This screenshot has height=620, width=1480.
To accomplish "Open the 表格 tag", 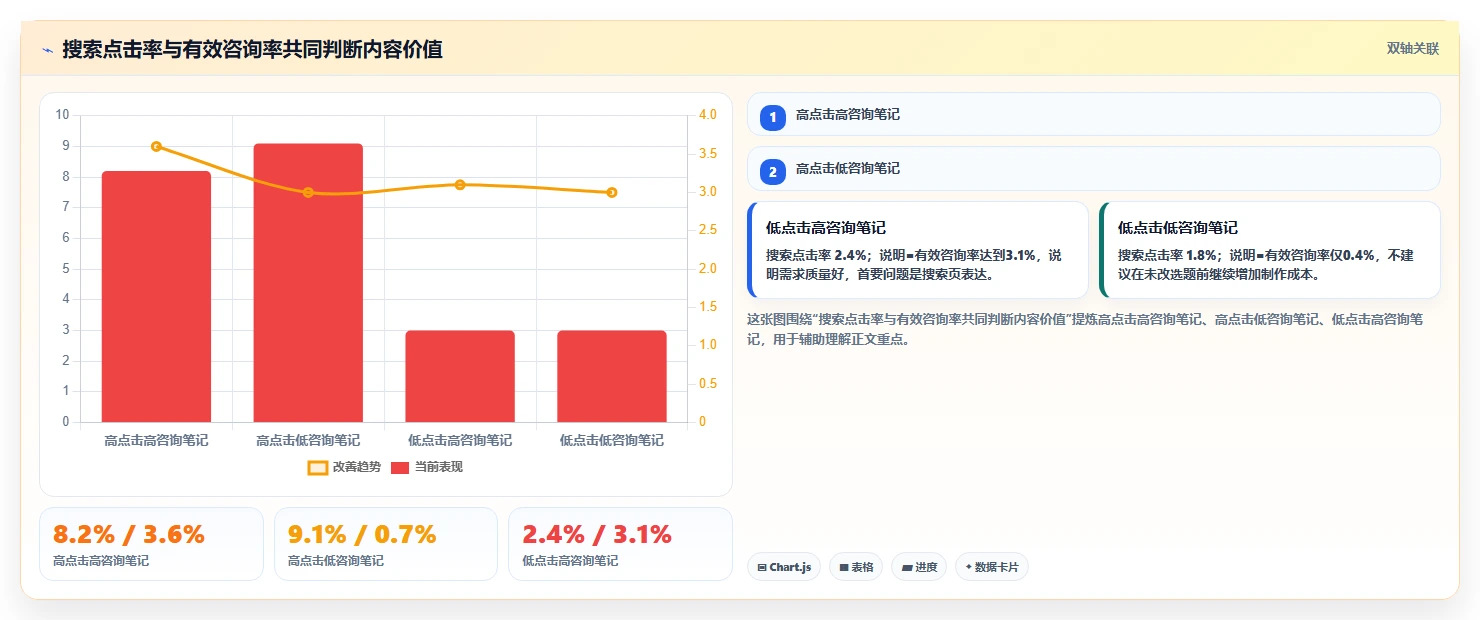I will coord(855,567).
